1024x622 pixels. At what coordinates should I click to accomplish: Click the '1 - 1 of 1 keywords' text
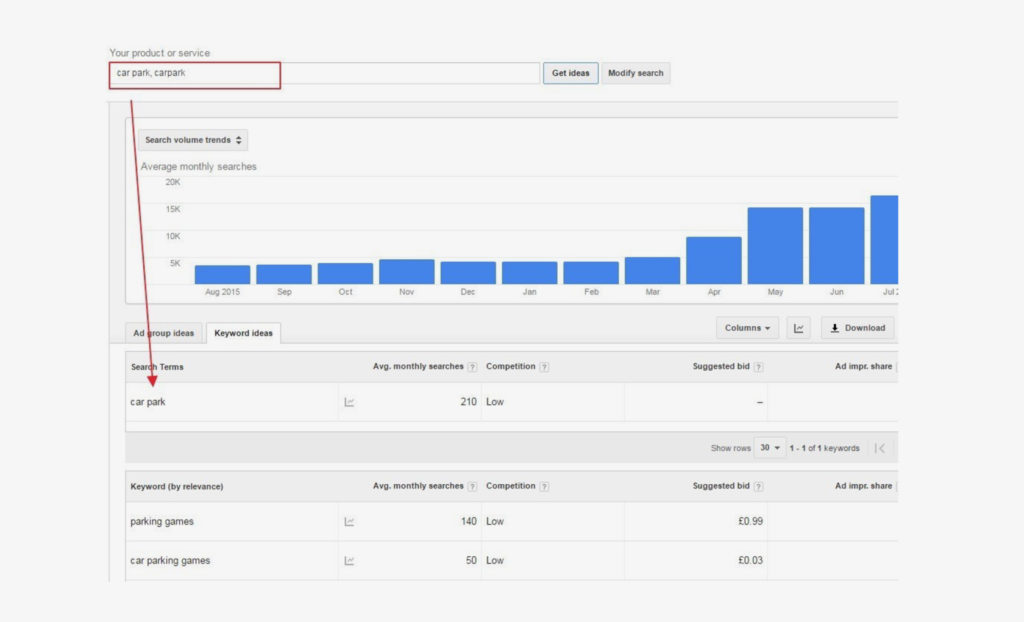(x=824, y=448)
